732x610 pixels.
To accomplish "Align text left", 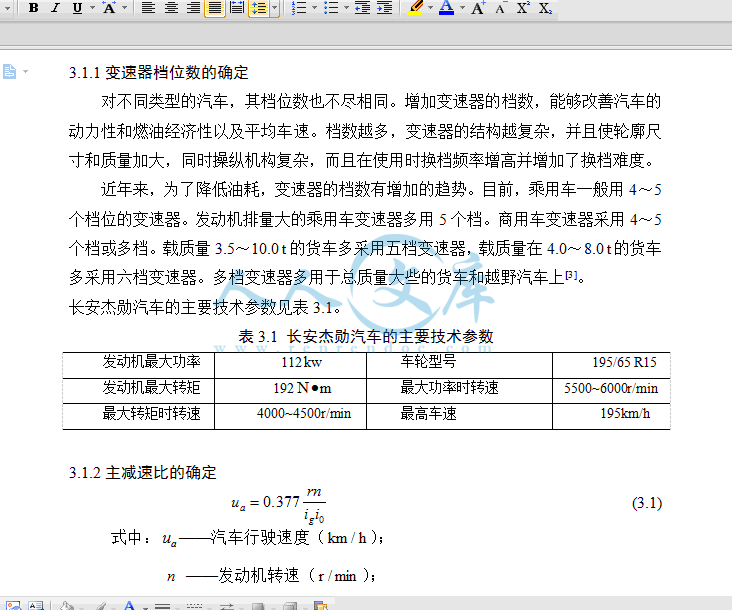I will pos(148,7).
